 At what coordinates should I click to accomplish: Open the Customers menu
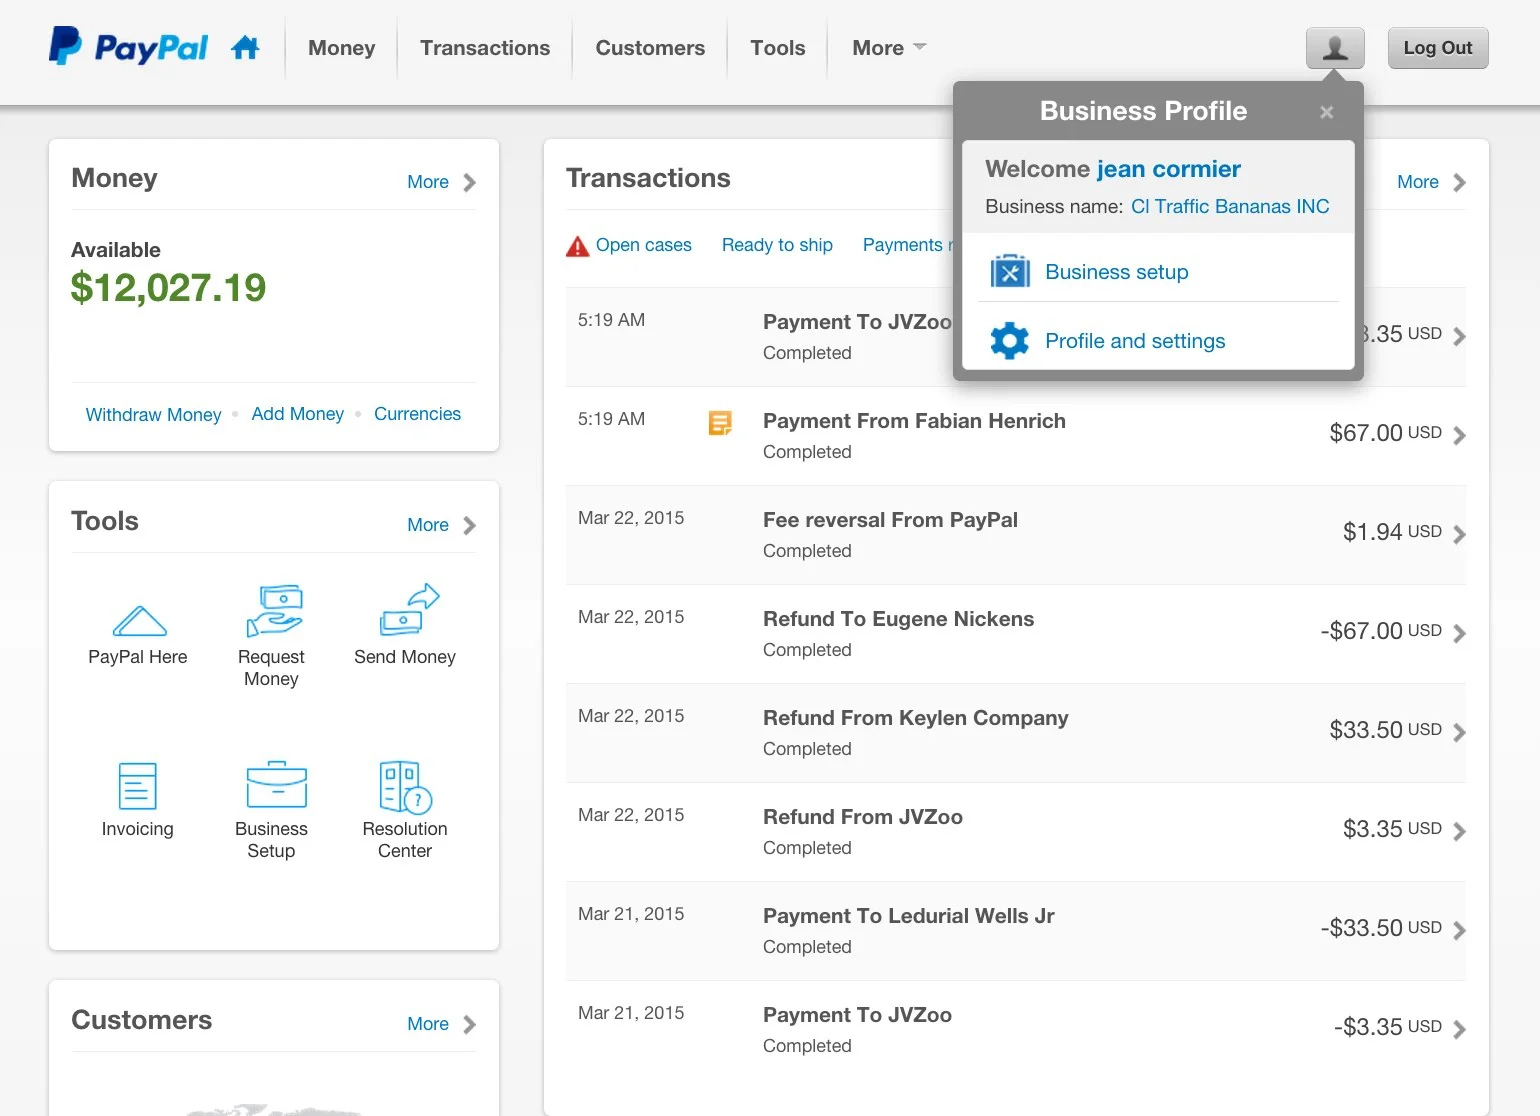click(x=650, y=48)
